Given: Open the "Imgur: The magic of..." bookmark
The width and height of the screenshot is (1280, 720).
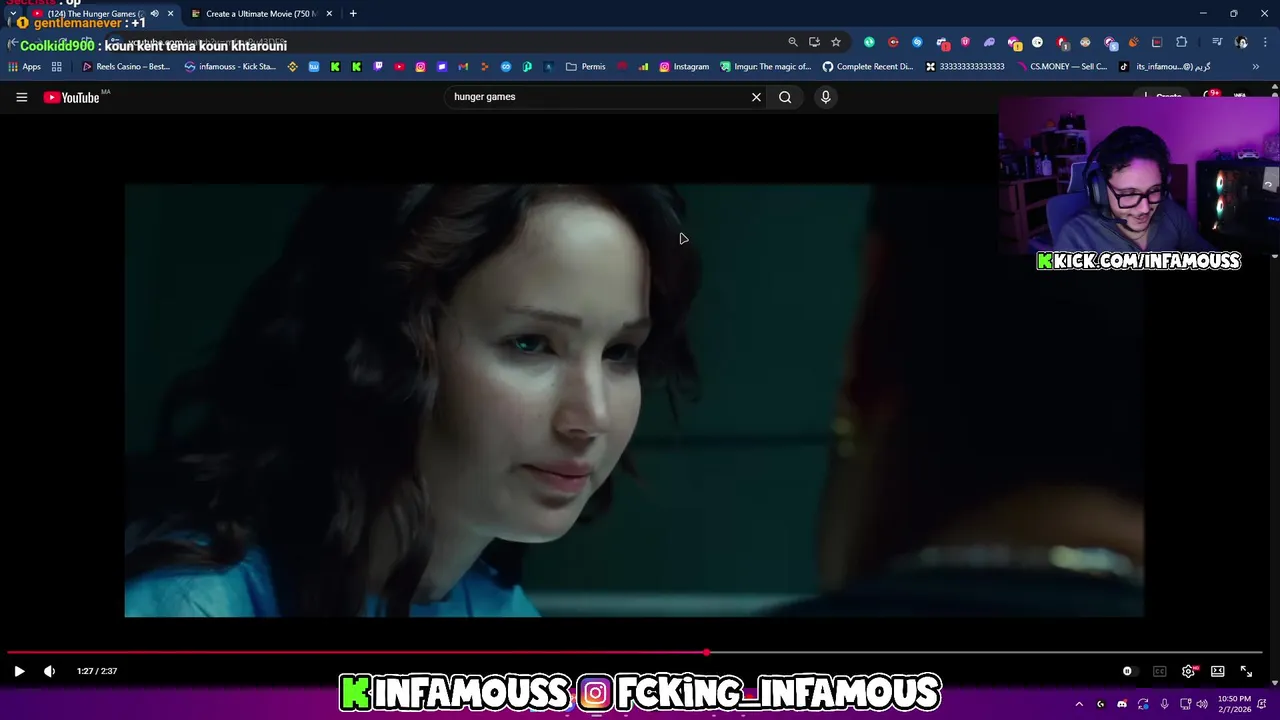Looking at the screenshot, I should [766, 67].
